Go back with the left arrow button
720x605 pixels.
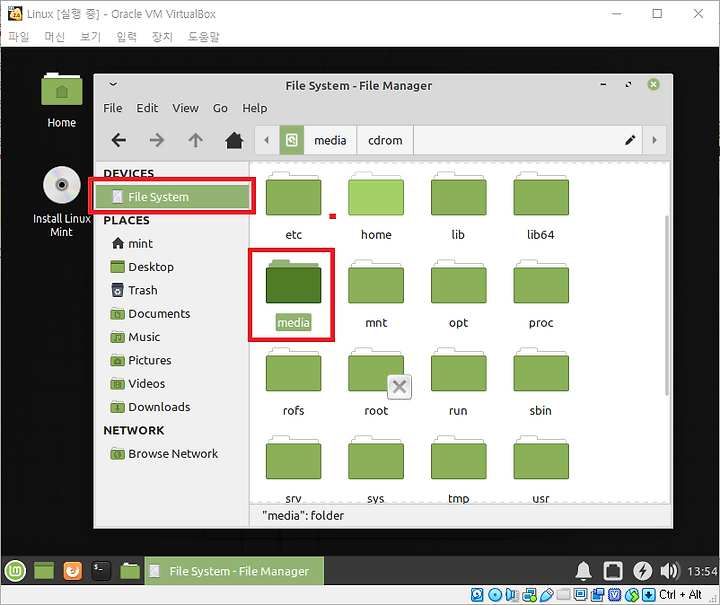118,140
